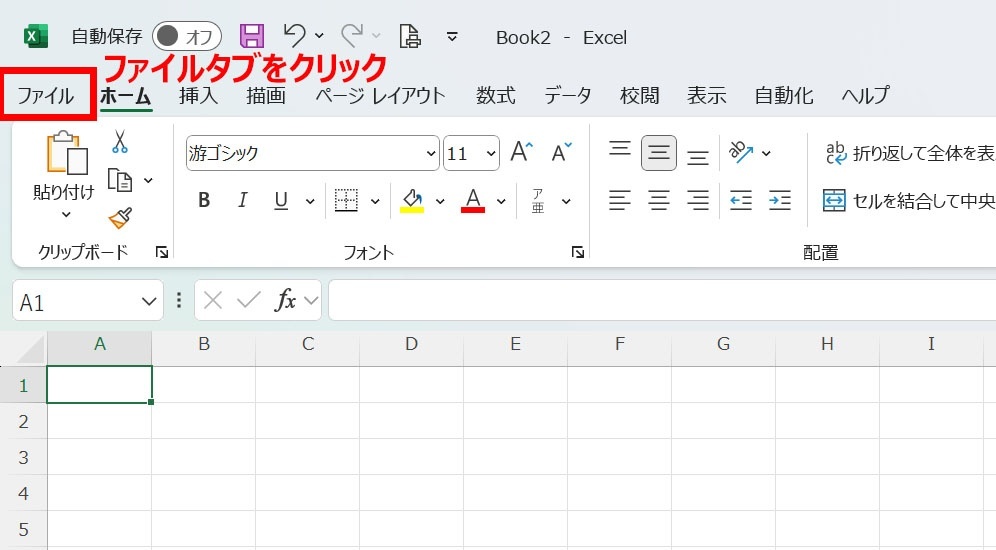Switch to the ページ レイアウト tab
The width and height of the screenshot is (996, 550).
(x=380, y=95)
